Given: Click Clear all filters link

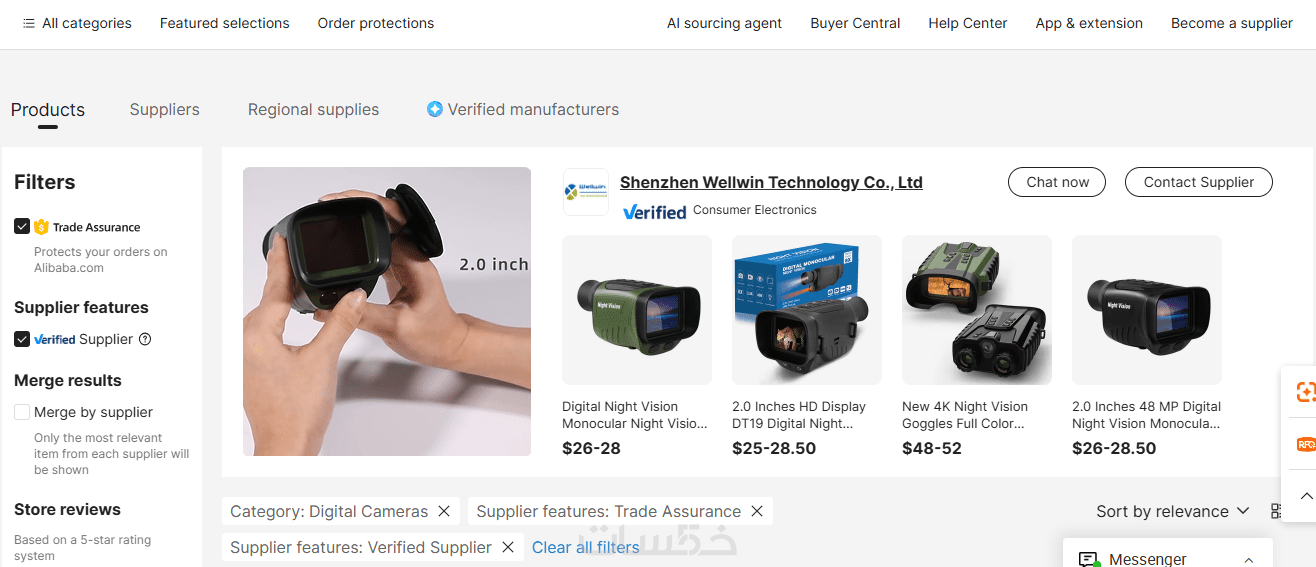Looking at the screenshot, I should point(586,547).
